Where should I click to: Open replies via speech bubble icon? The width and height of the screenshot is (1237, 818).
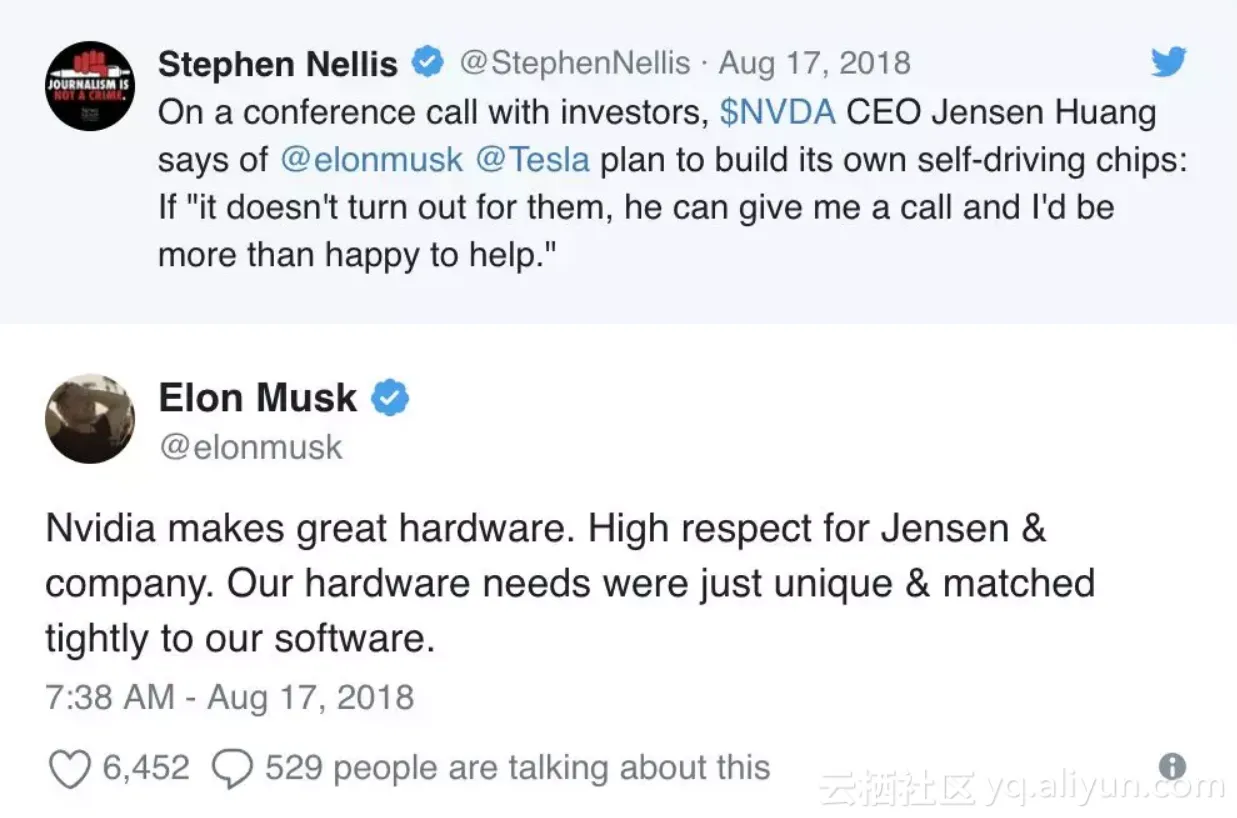point(231,768)
